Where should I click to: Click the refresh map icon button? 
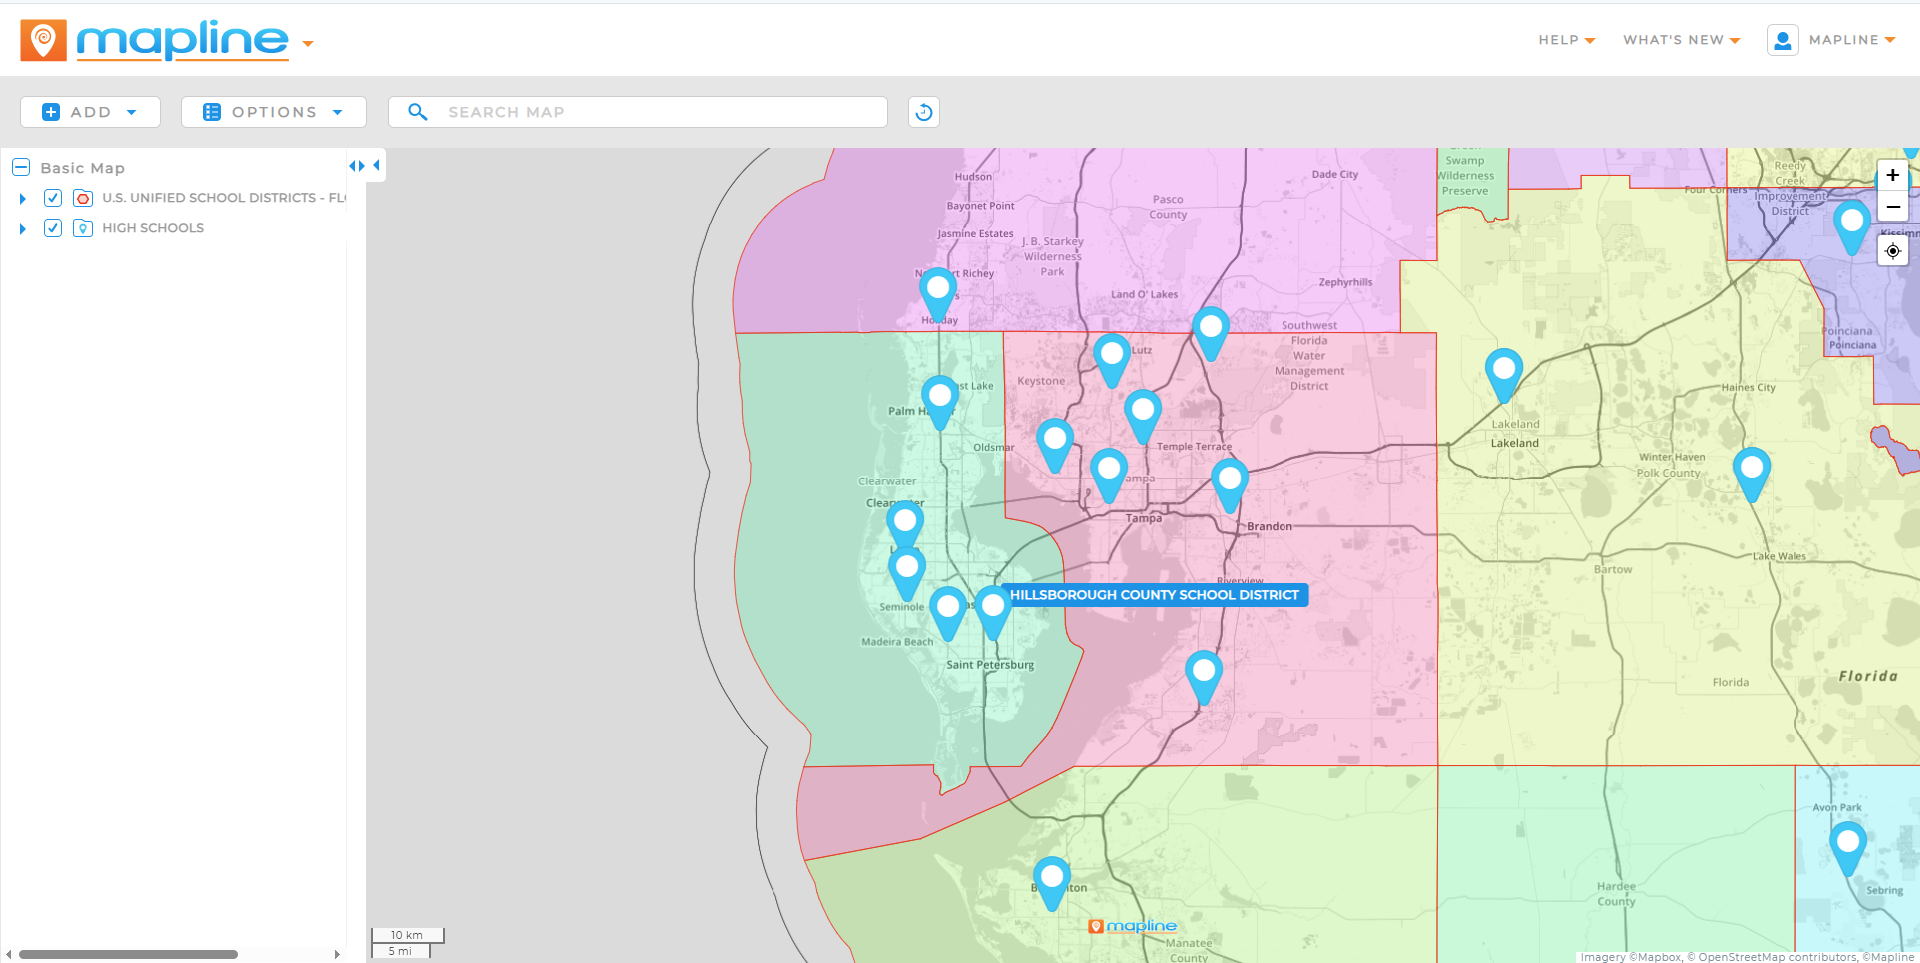pos(923,112)
